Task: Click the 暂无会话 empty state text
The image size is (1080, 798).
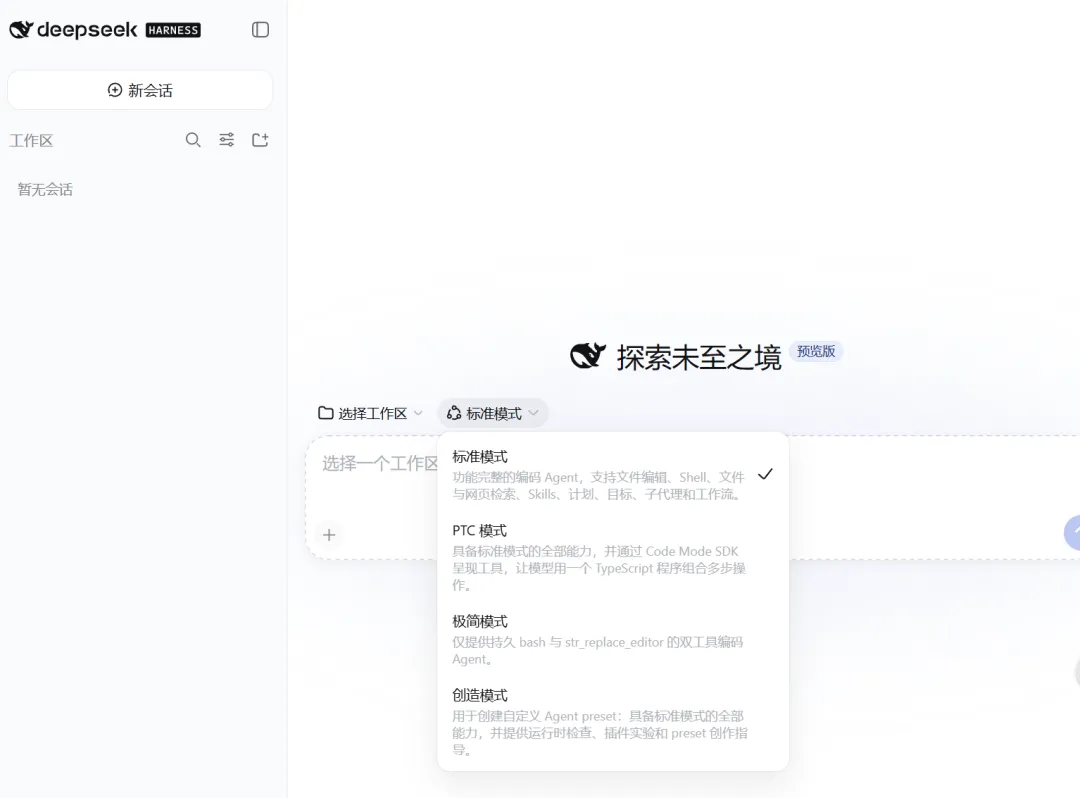Action: click(45, 189)
